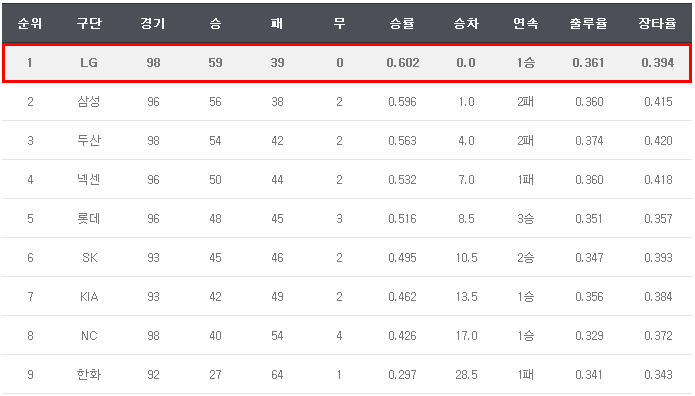Sort by the 승률 column header
Screen dimensions: 695x396
click(x=402, y=23)
